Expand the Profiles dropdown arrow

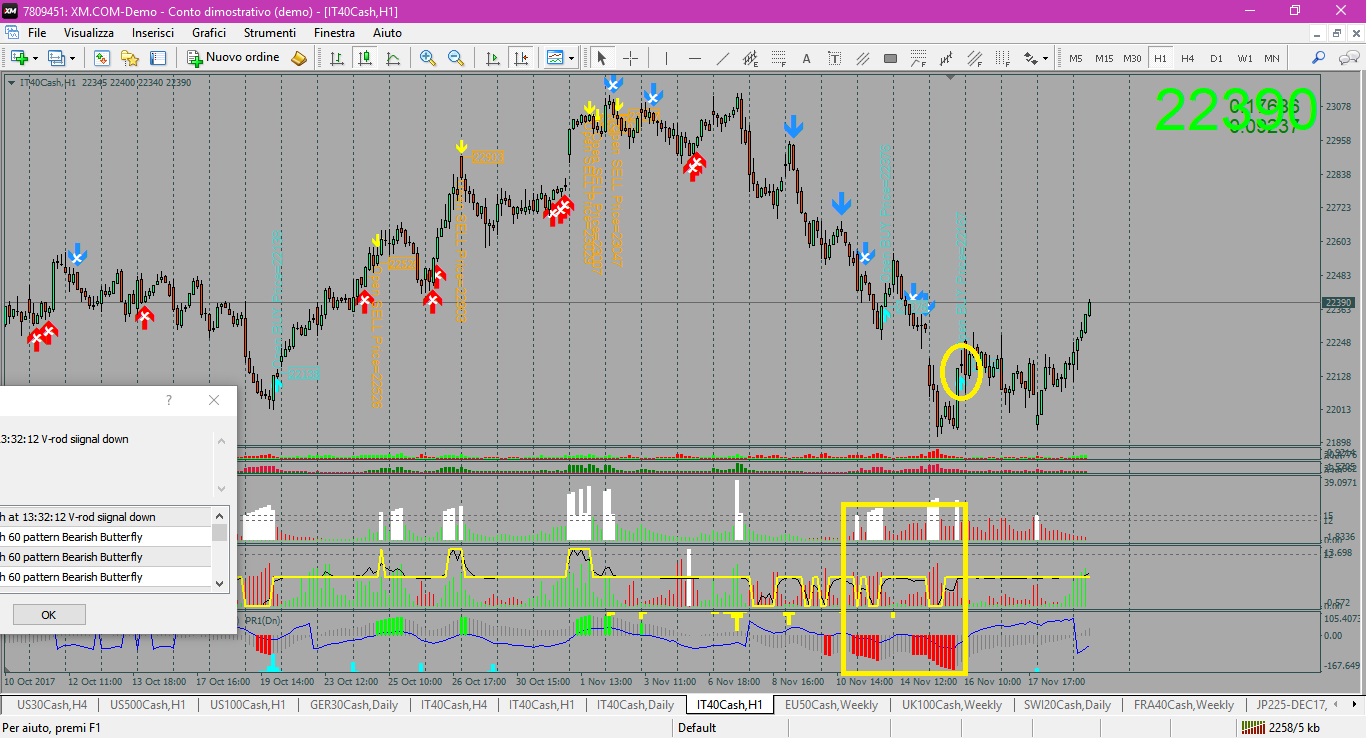(x=72, y=58)
